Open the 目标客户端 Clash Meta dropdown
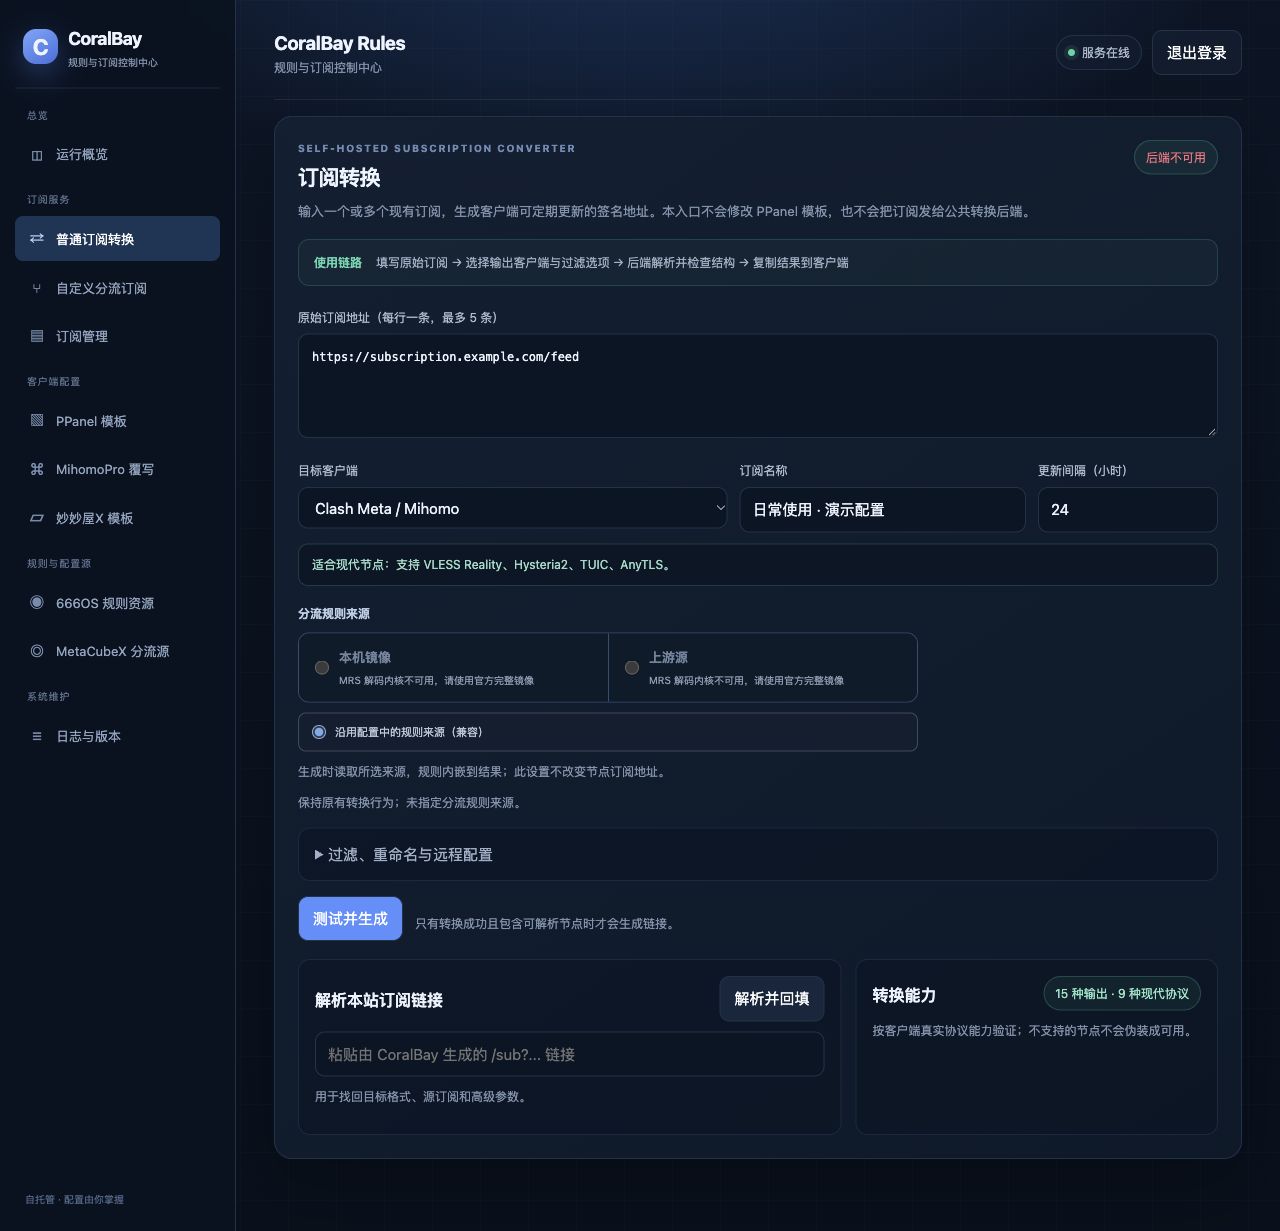 tap(512, 509)
